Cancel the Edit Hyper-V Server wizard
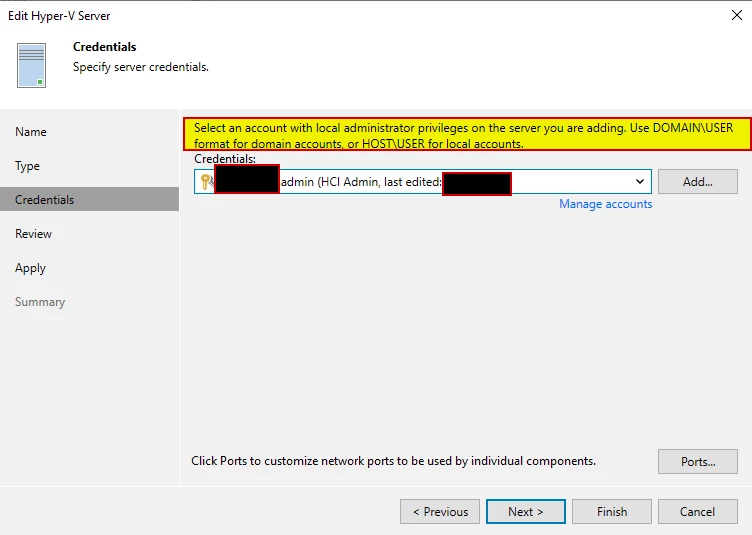Image resolution: width=752 pixels, height=535 pixels. 698,512
